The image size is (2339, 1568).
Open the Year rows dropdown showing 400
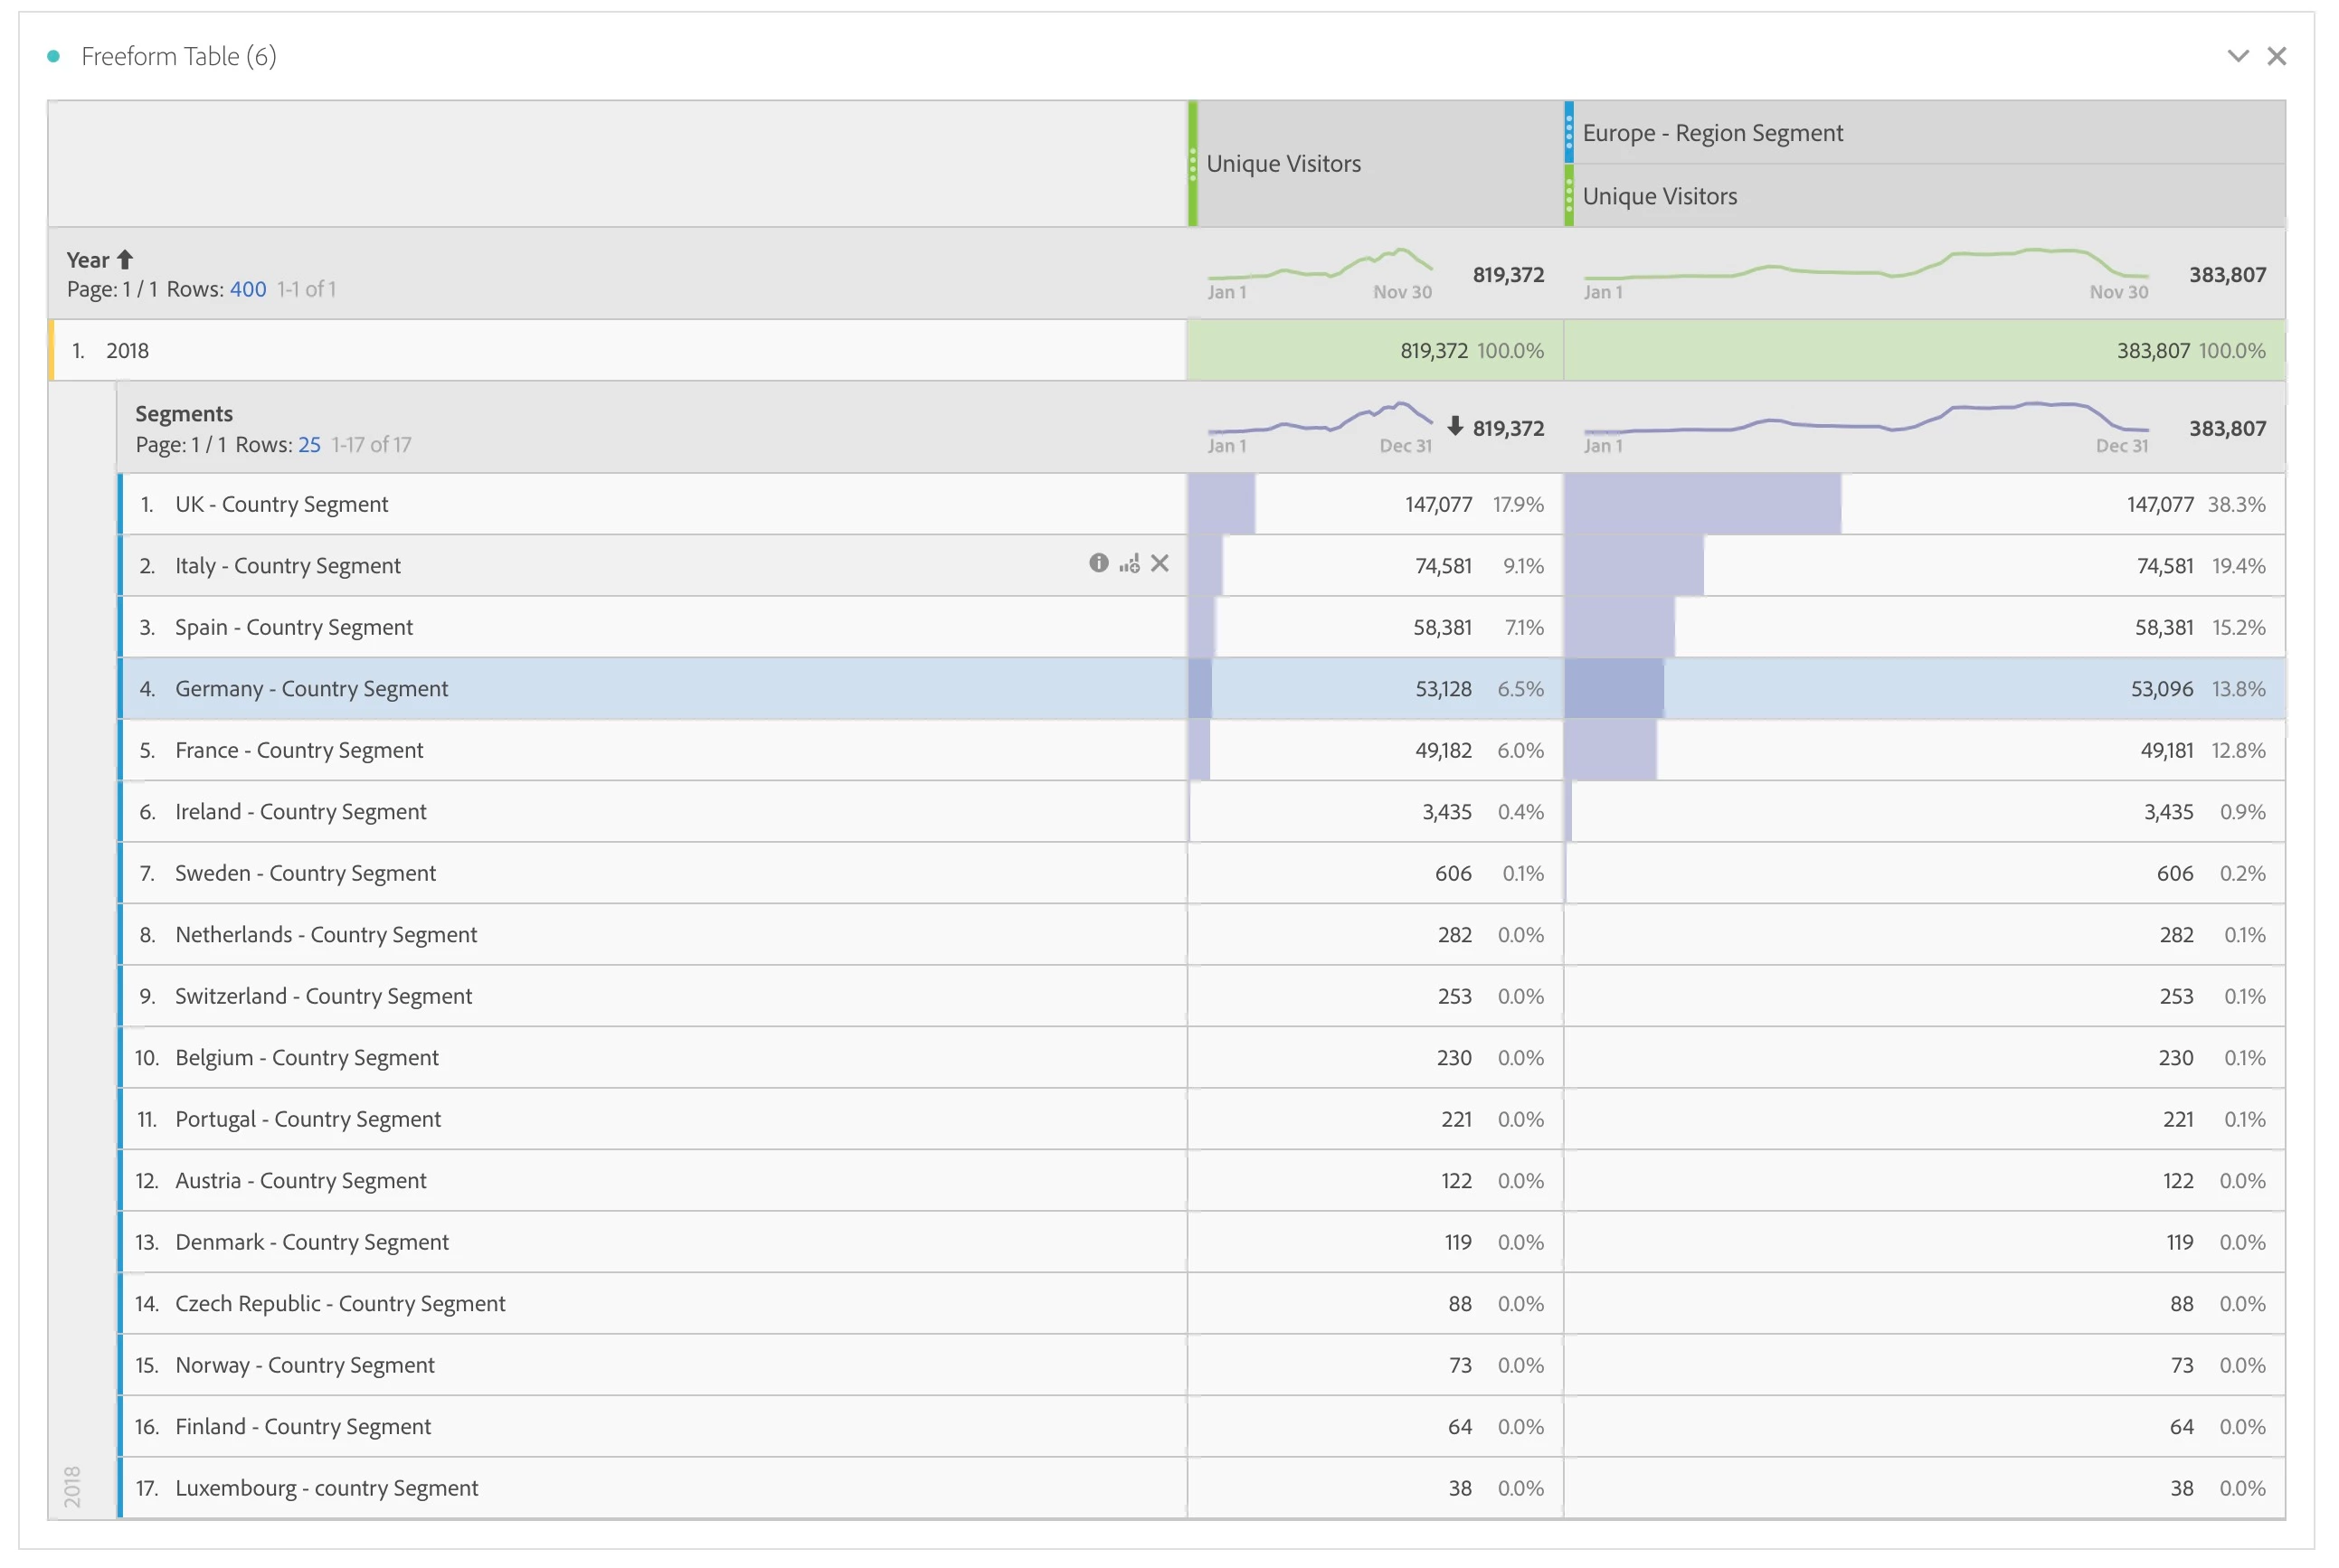pos(248,289)
